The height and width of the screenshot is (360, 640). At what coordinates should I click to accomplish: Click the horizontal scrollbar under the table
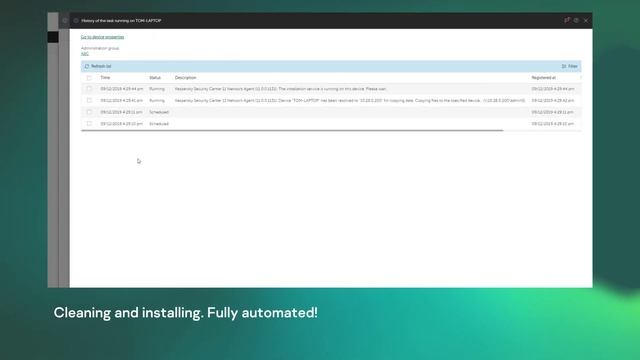pyautogui.click(x=292, y=131)
